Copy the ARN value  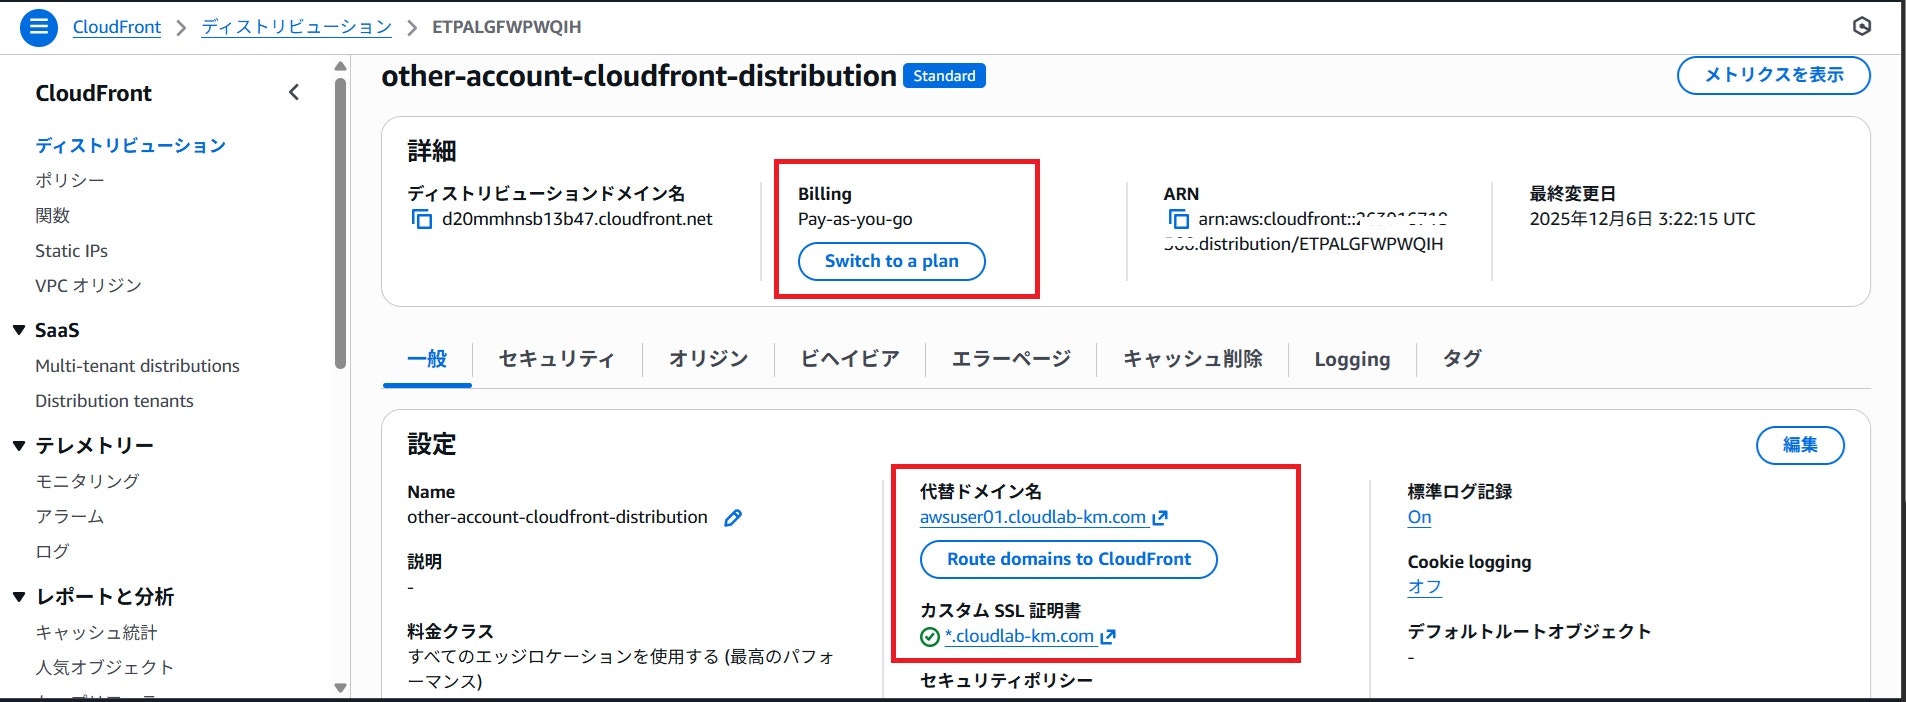1178,219
